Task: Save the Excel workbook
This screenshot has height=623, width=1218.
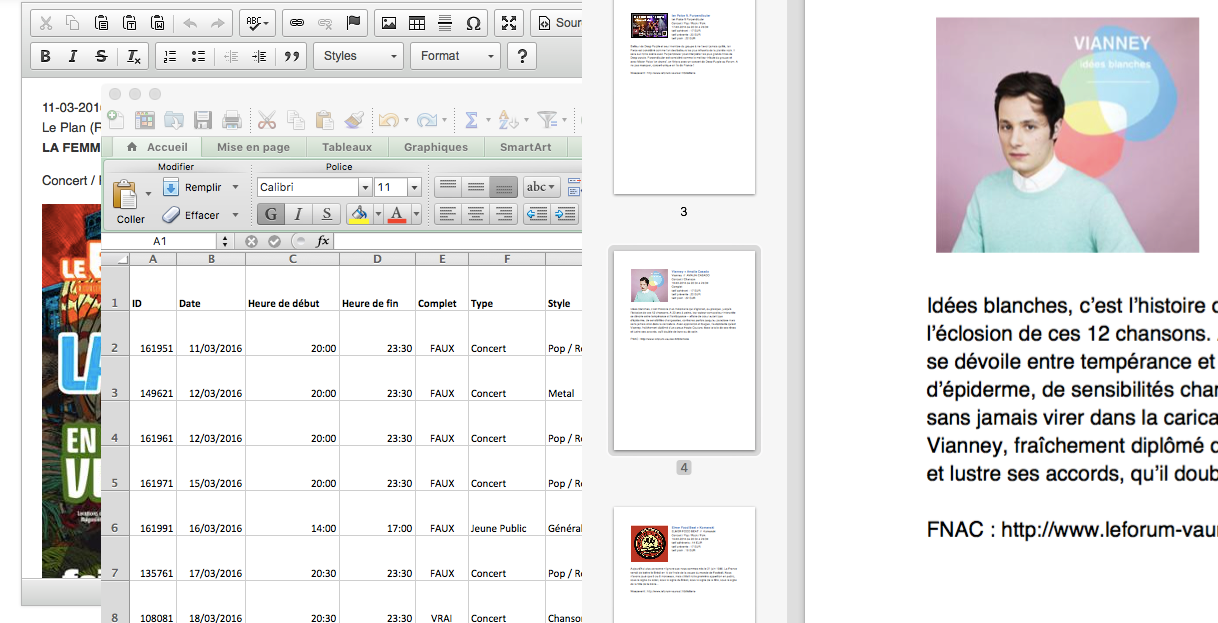Action: tap(203, 120)
